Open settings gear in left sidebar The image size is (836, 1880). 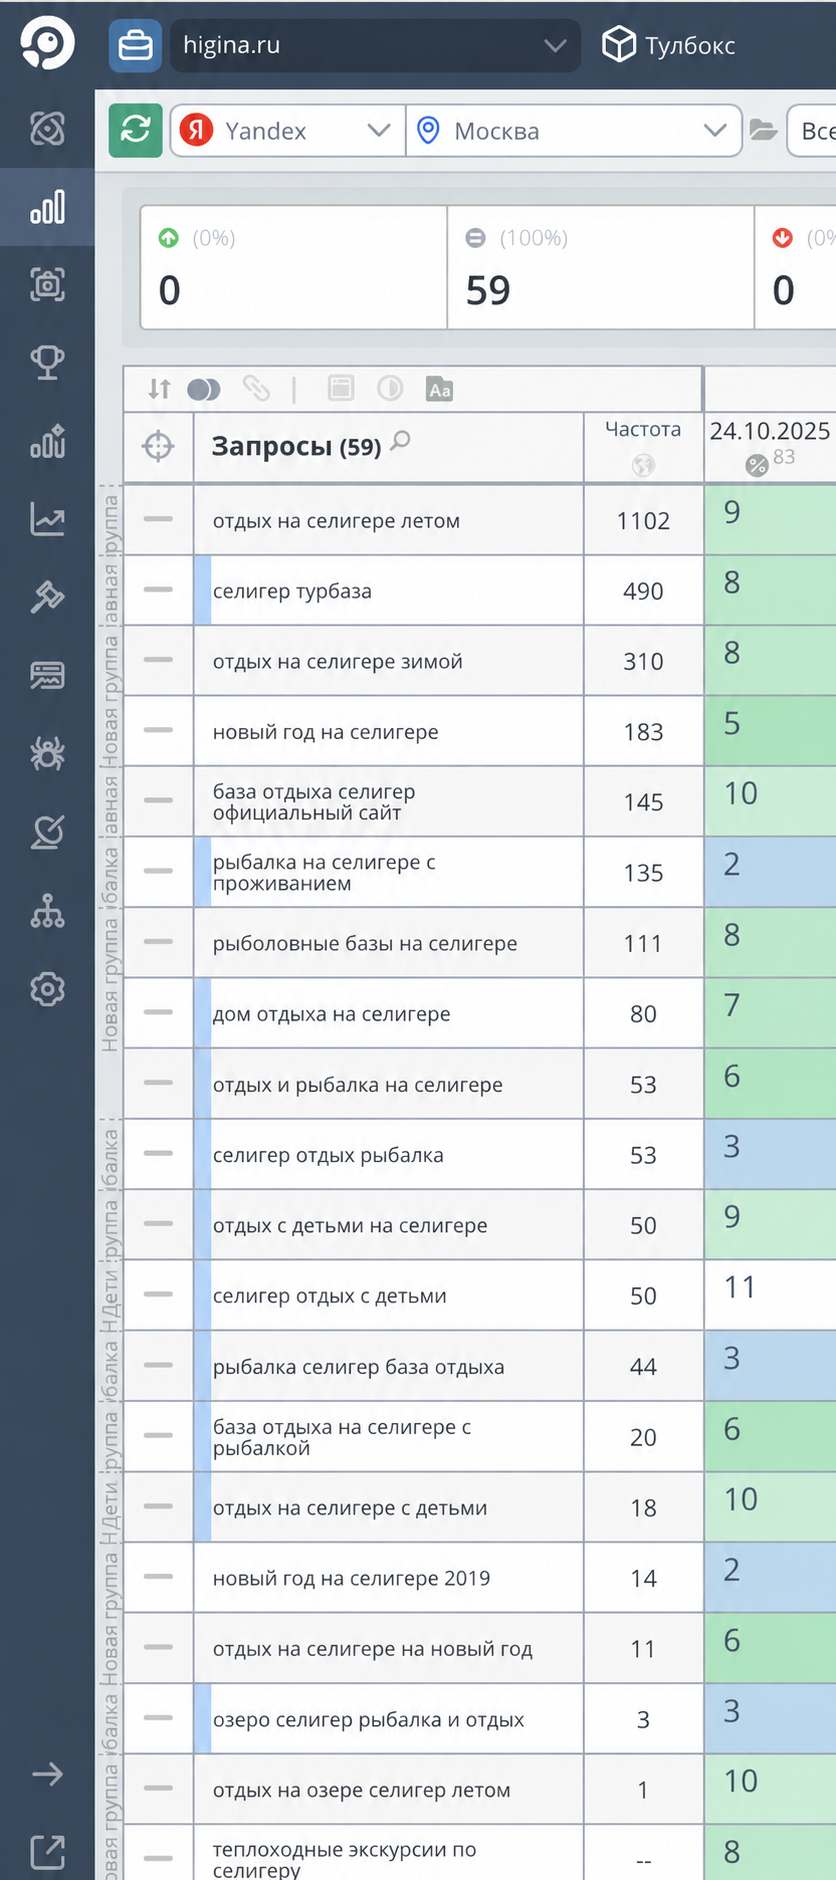[x=47, y=989]
